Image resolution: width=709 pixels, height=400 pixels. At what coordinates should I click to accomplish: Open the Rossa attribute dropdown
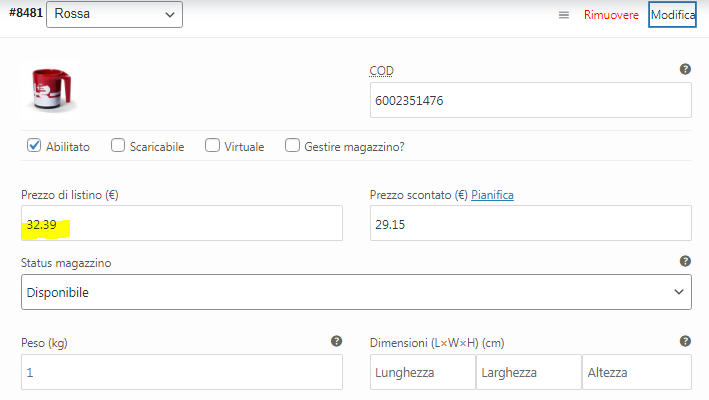(x=114, y=15)
